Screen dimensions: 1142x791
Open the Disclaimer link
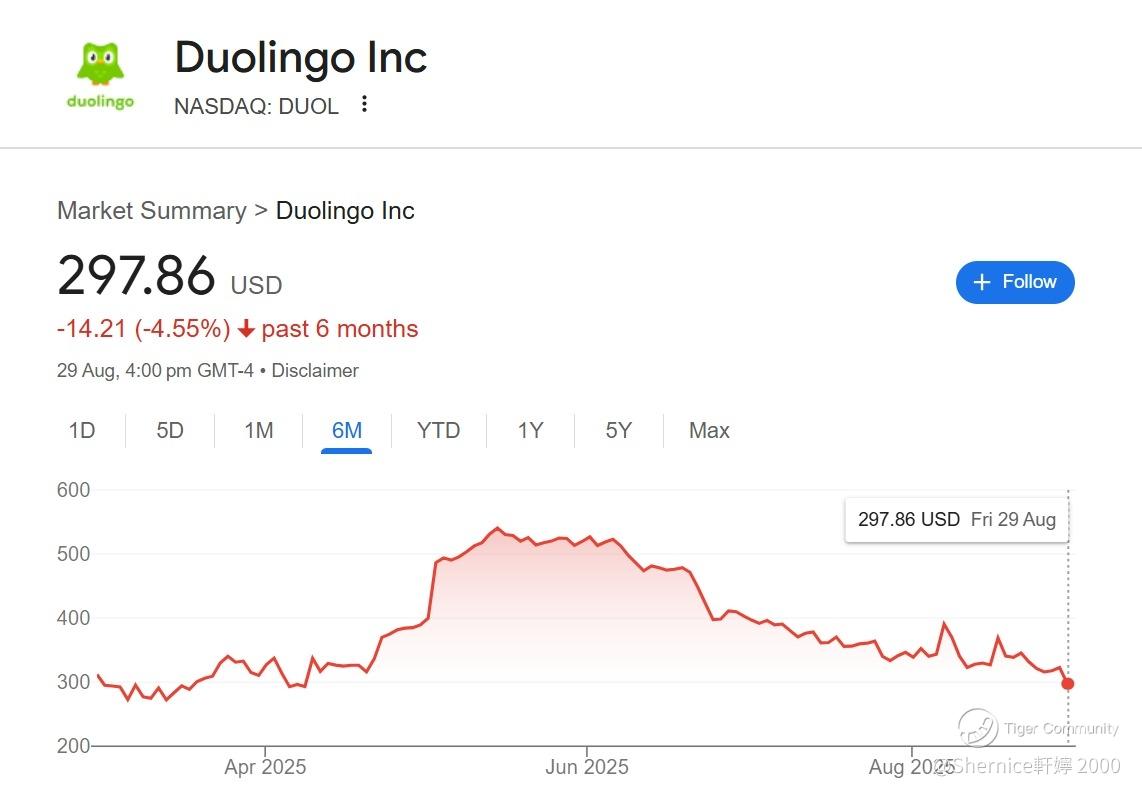(x=315, y=371)
